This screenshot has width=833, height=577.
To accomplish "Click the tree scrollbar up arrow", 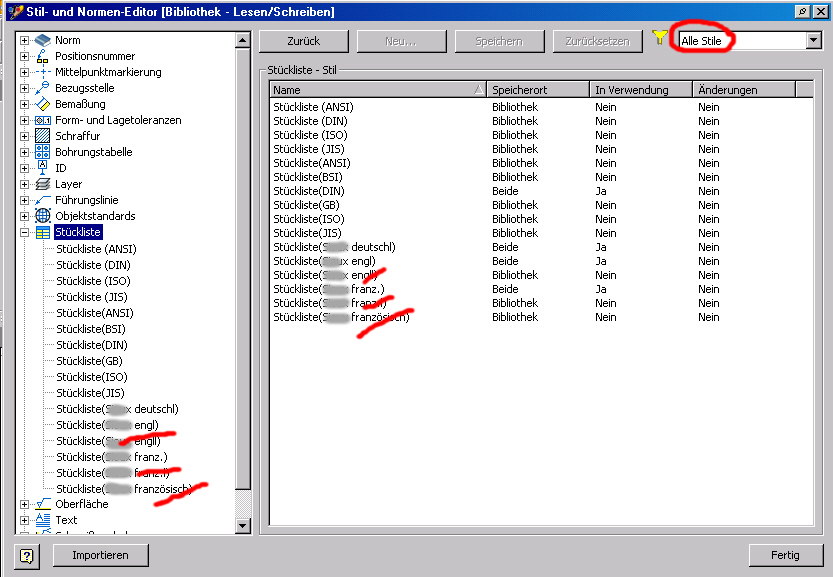I will (243, 40).
